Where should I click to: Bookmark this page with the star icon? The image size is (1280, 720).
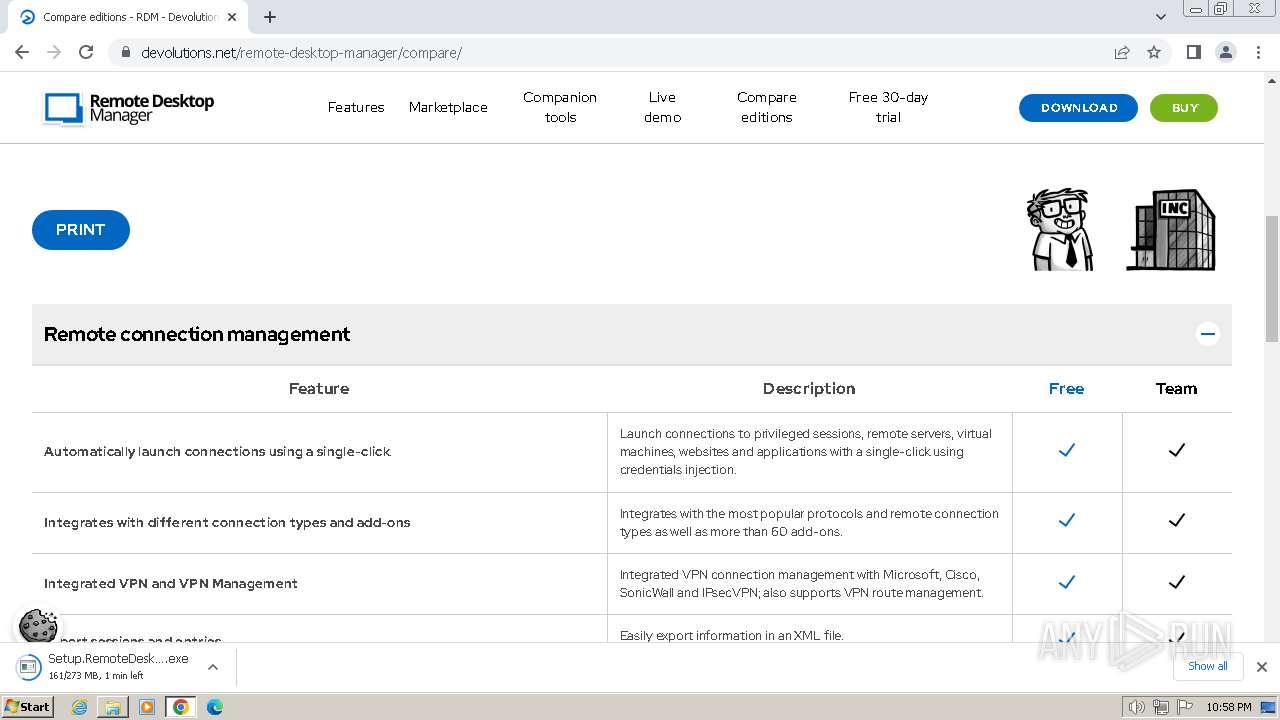tap(1154, 53)
